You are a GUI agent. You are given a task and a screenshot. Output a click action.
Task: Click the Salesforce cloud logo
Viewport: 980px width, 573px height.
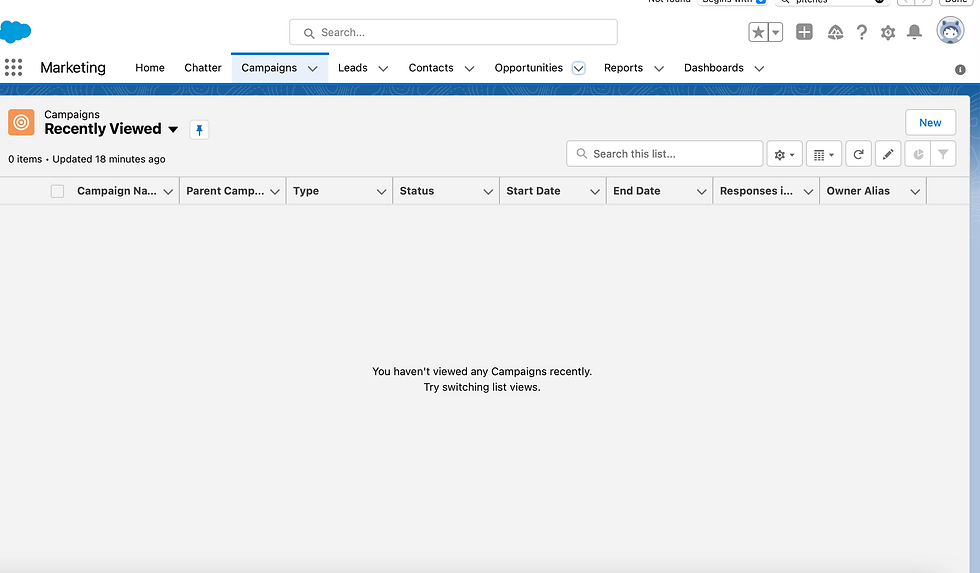click(15, 31)
